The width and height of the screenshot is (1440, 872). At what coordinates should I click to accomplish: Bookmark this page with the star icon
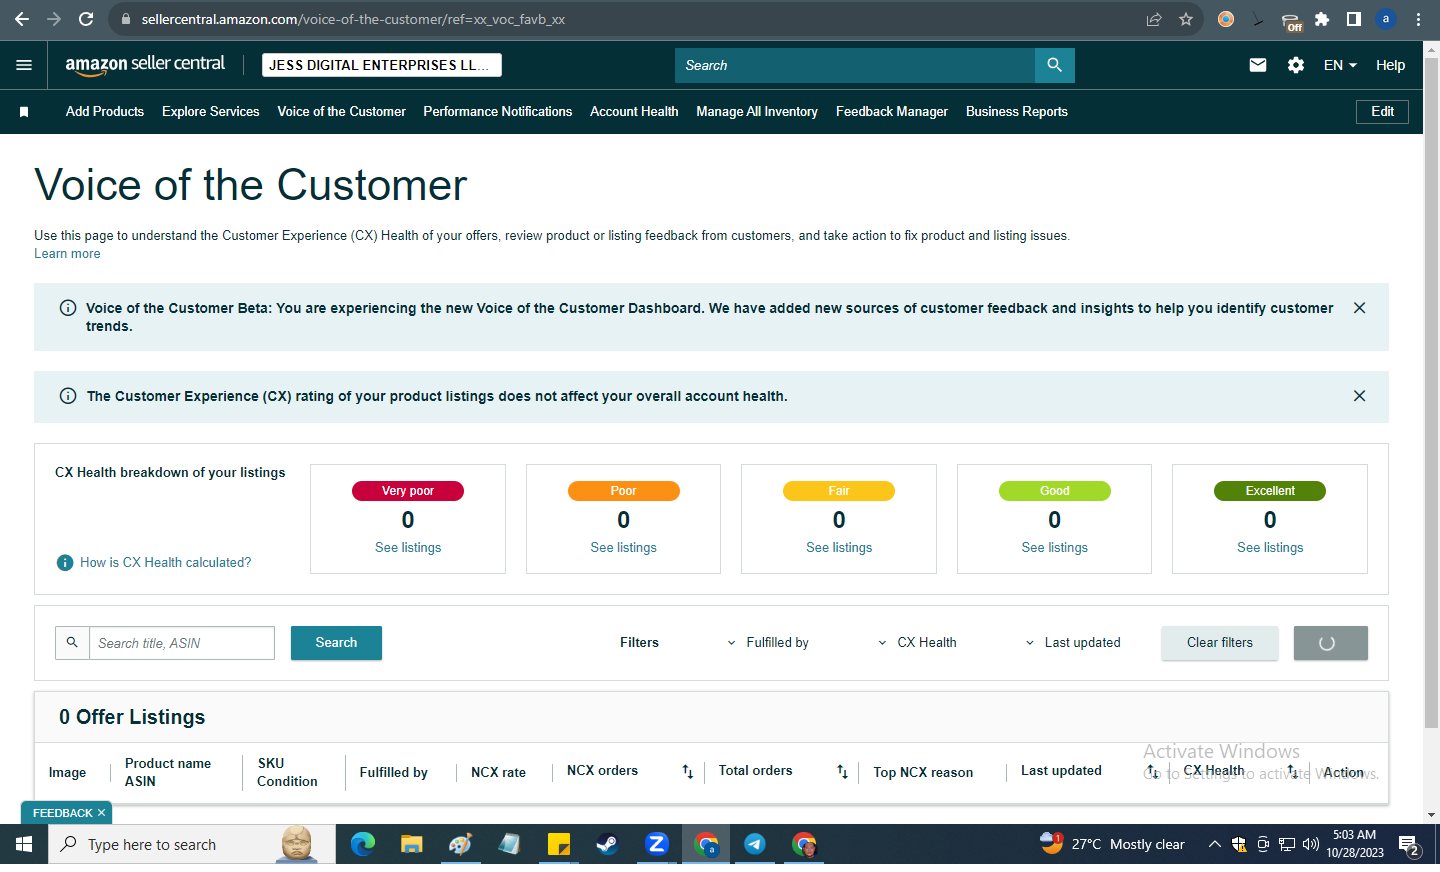[x=1186, y=19]
